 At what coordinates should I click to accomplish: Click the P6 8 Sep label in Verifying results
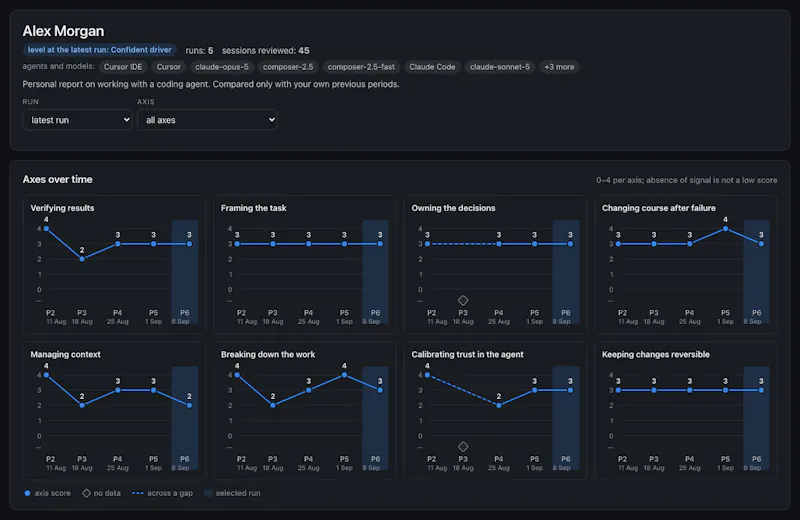click(182, 317)
